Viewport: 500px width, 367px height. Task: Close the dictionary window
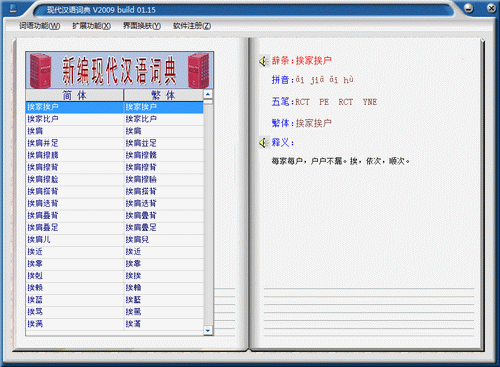click(x=491, y=8)
